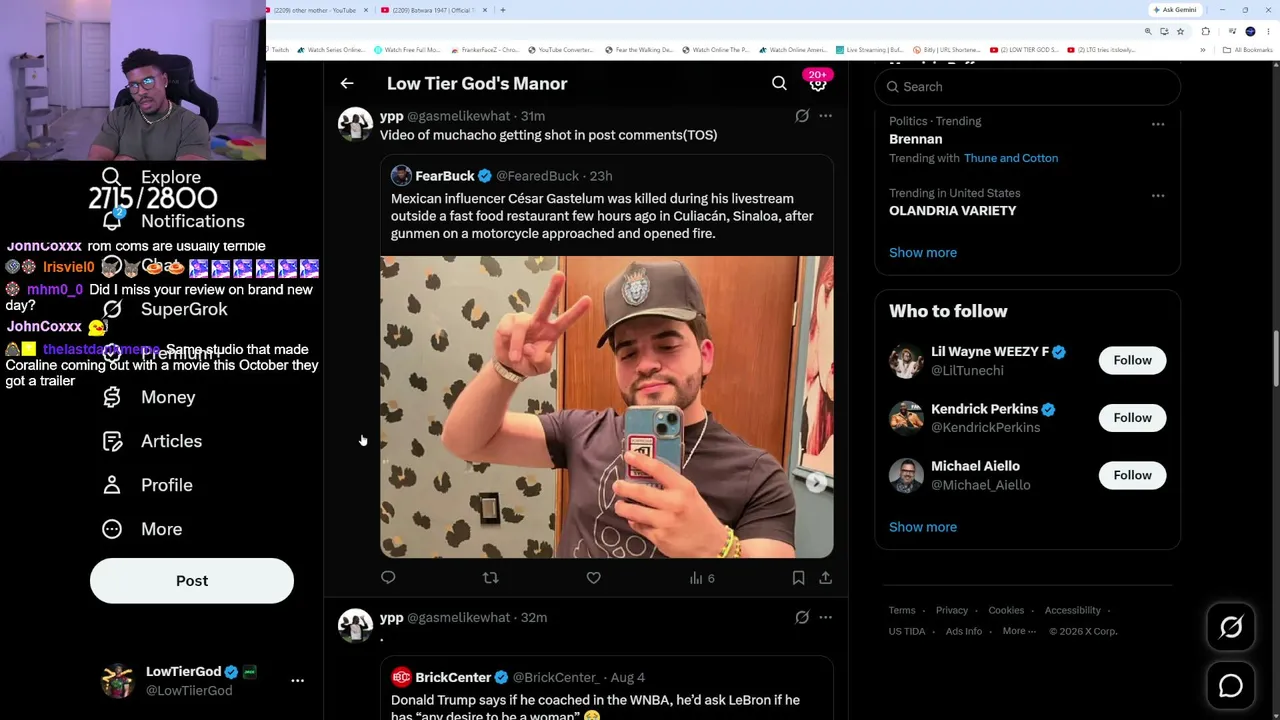Image resolution: width=1280 pixels, height=720 pixels.
Task: Open the Chrome extensions puzzle icon
Action: tap(1205, 31)
